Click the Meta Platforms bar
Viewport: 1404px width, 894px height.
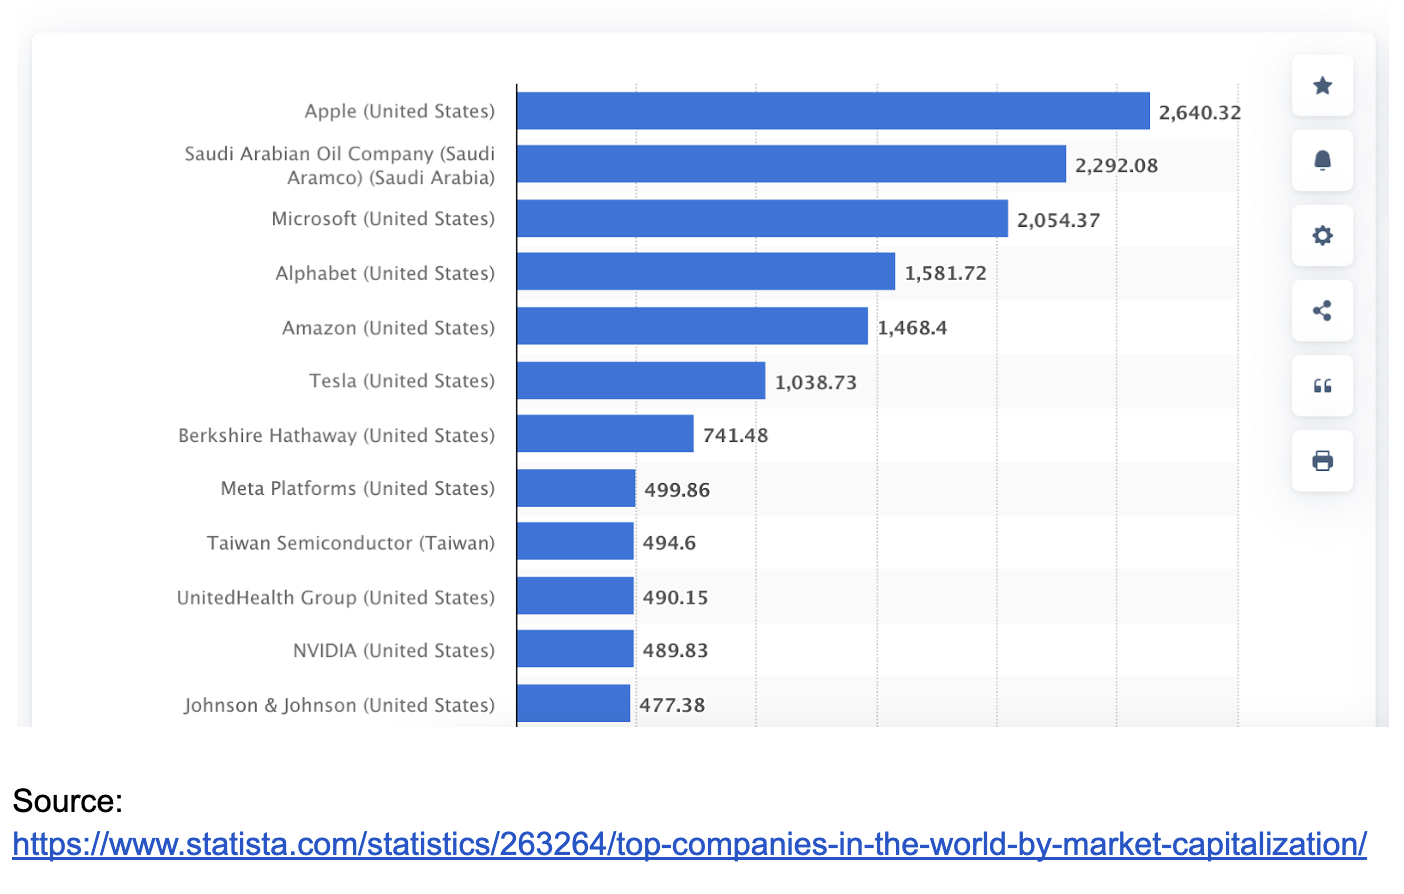[576, 488]
